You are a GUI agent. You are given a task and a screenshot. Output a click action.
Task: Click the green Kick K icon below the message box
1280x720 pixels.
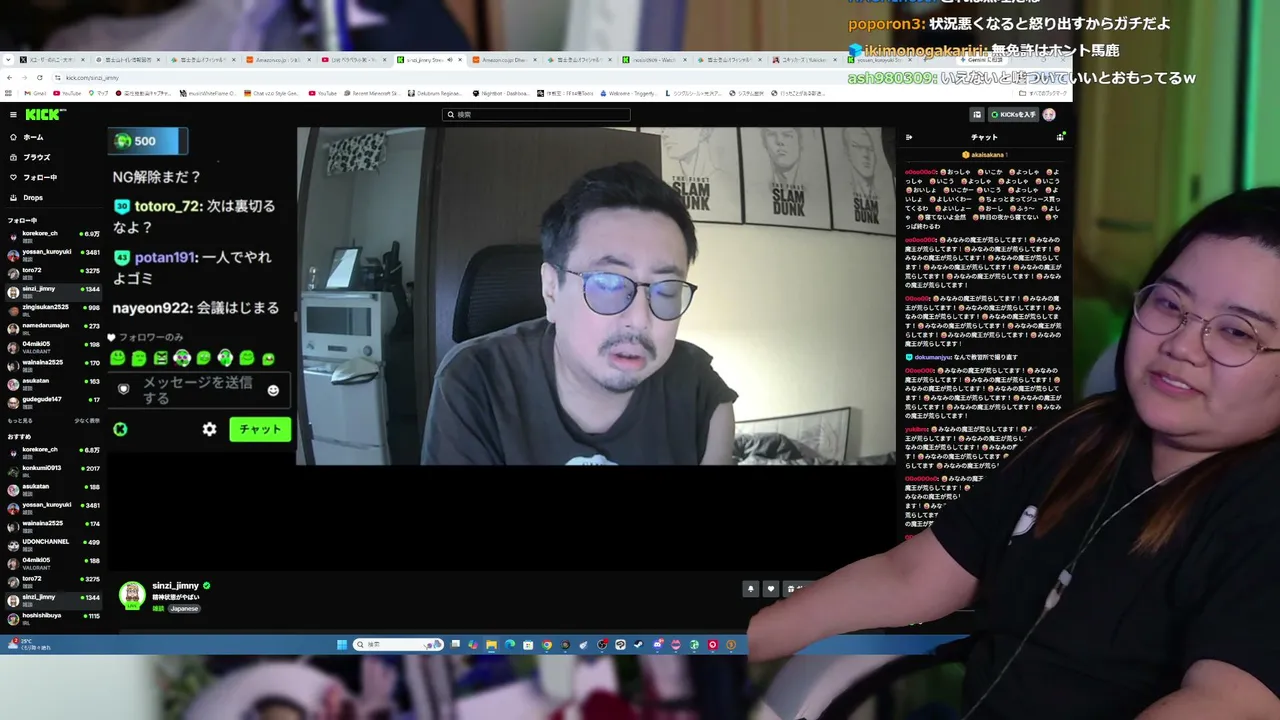120,429
